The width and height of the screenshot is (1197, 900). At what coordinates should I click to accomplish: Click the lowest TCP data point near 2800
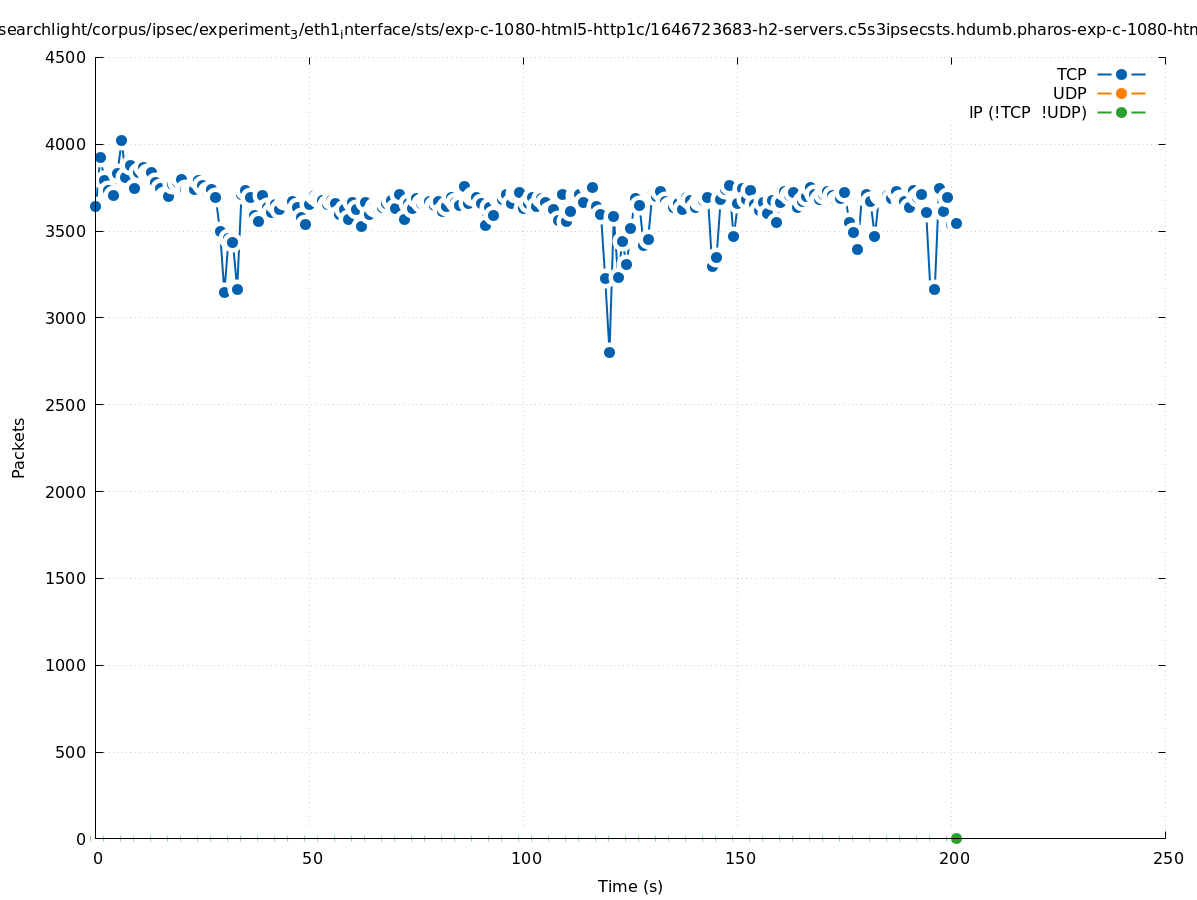(x=609, y=352)
